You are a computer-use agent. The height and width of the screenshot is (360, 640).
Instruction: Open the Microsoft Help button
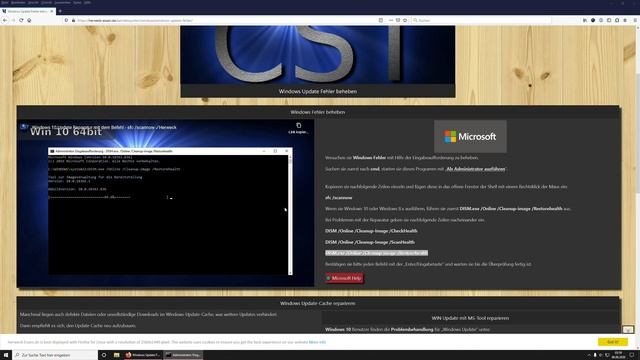tap(344, 278)
